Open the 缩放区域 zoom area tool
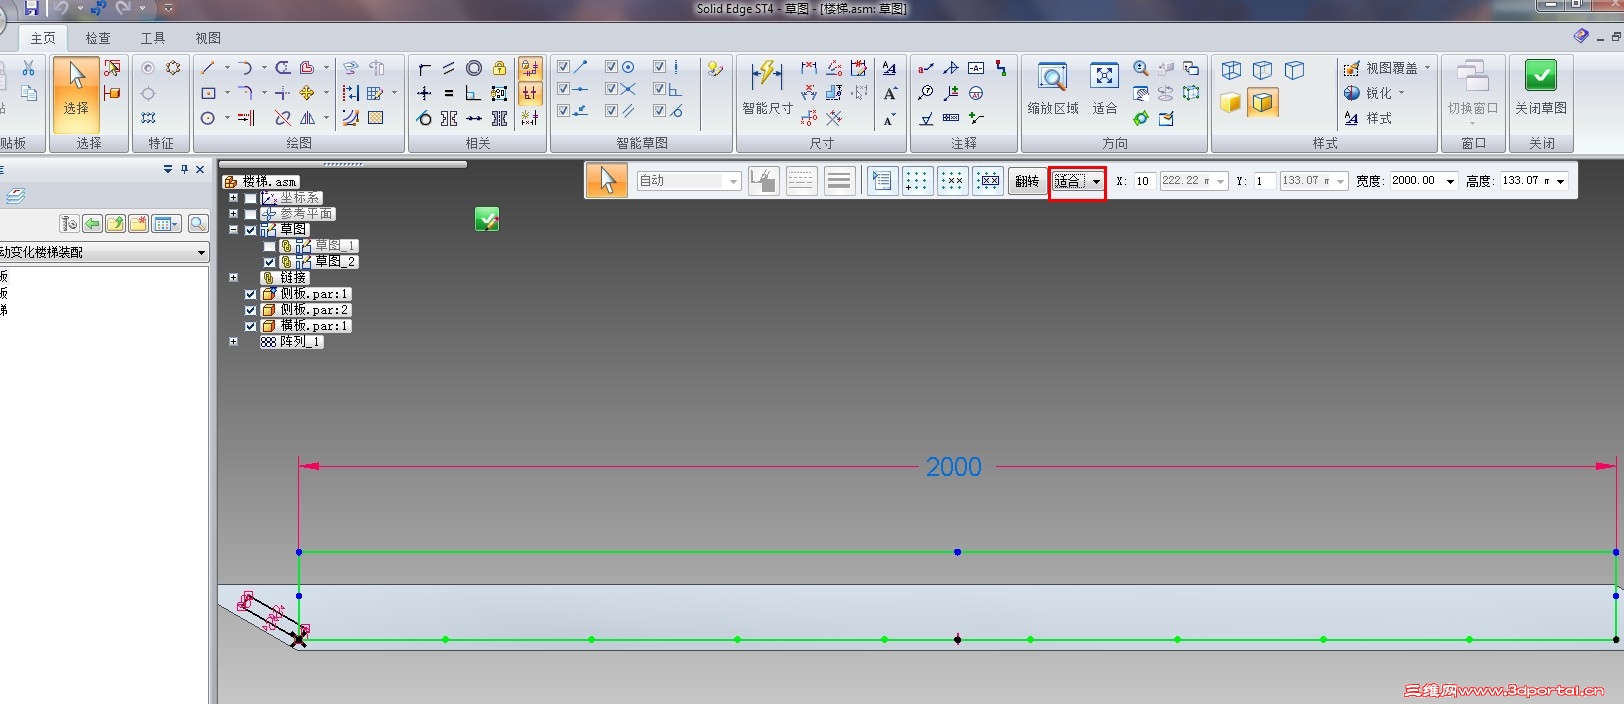Screen dimensions: 1624x704 point(1052,87)
